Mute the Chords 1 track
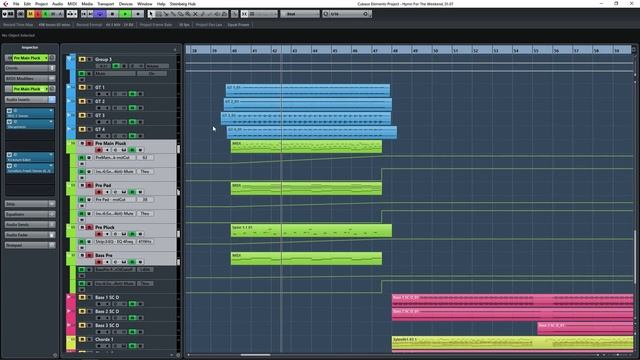Viewport: 640px width, 360px height. point(82,339)
